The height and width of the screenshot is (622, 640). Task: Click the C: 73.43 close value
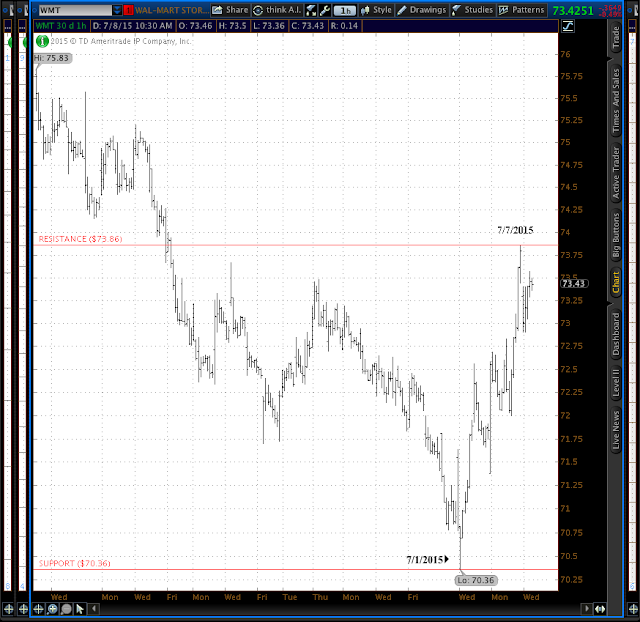click(307, 26)
